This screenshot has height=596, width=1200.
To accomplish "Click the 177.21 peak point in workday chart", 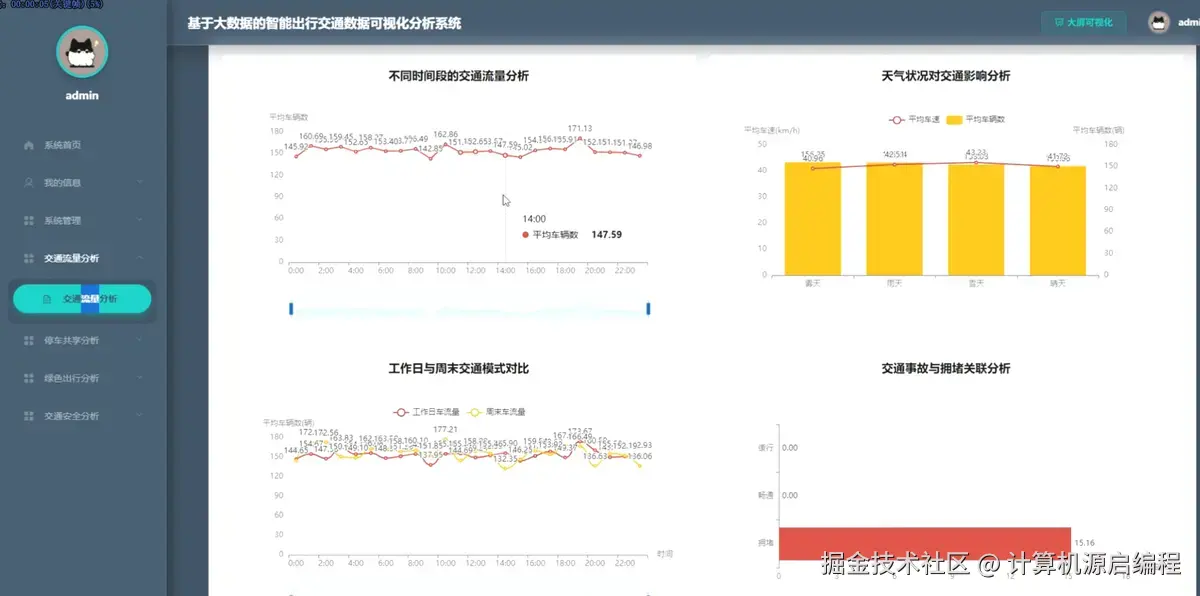I will [445, 440].
